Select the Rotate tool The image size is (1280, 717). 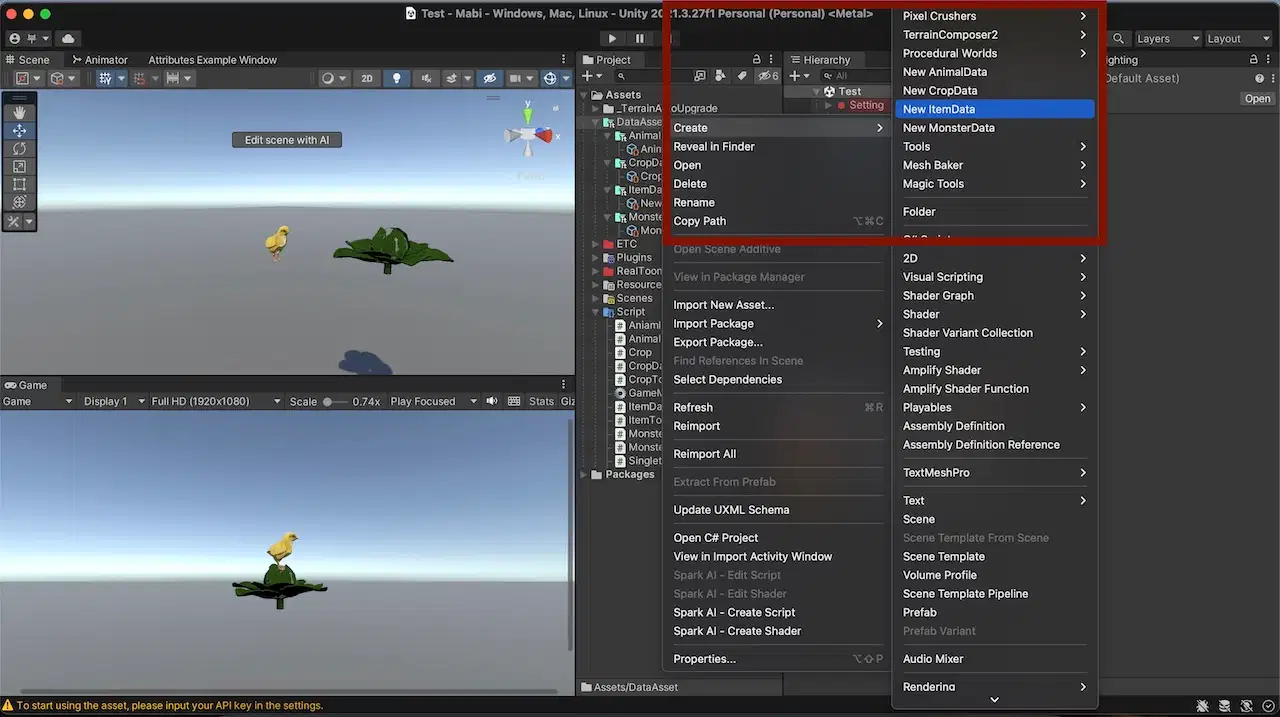tap(19, 148)
